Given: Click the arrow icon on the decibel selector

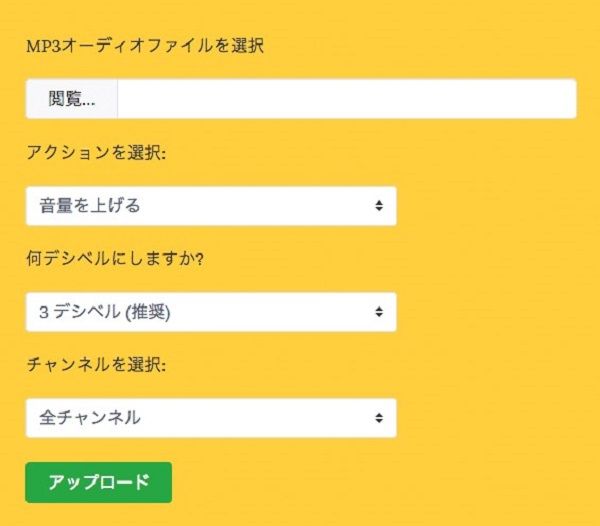Looking at the screenshot, I should point(379,312).
